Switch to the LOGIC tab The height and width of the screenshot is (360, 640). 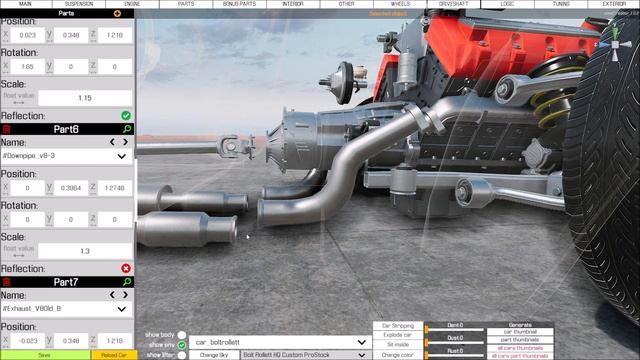click(507, 4)
